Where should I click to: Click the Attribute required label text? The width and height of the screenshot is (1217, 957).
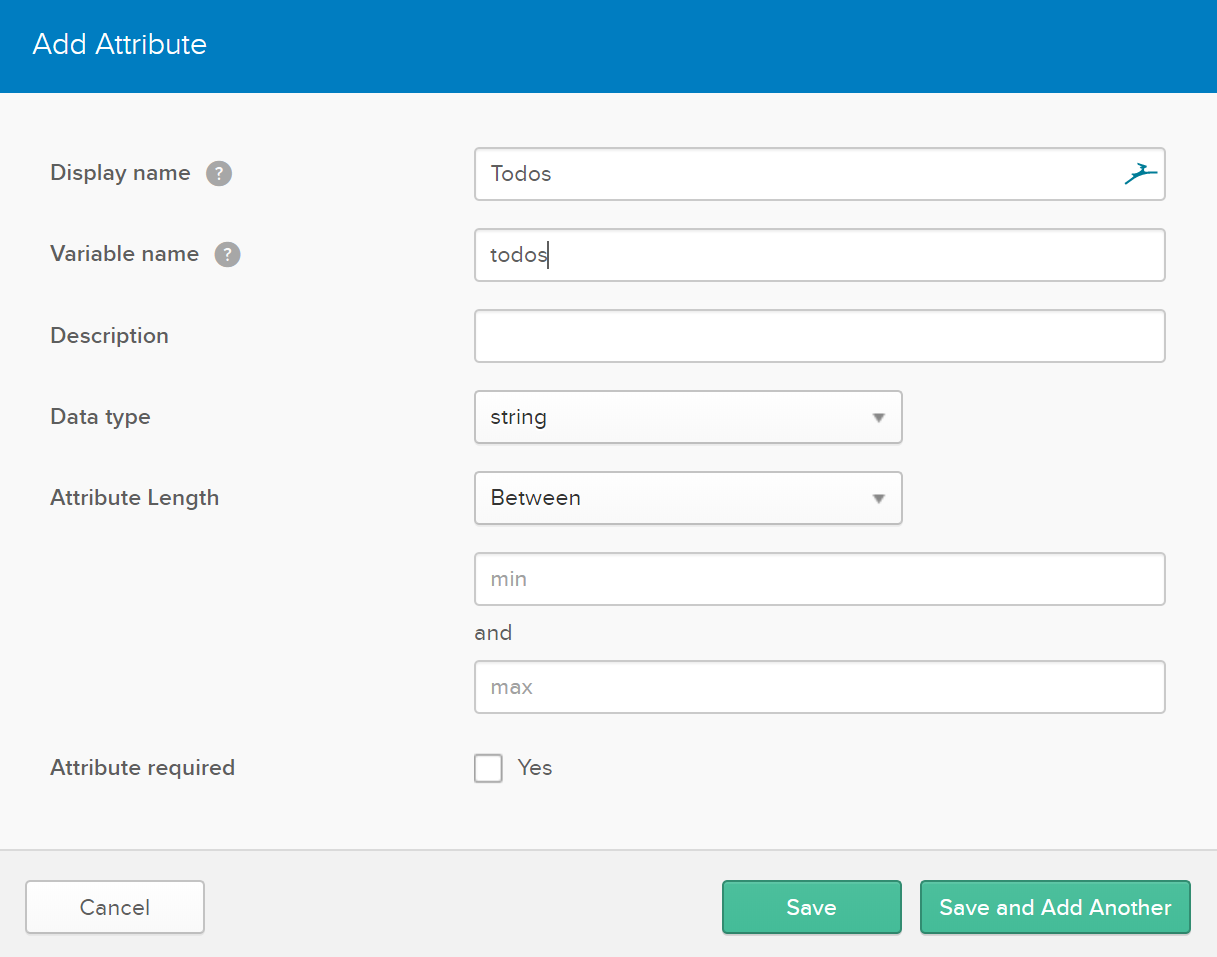(x=143, y=768)
